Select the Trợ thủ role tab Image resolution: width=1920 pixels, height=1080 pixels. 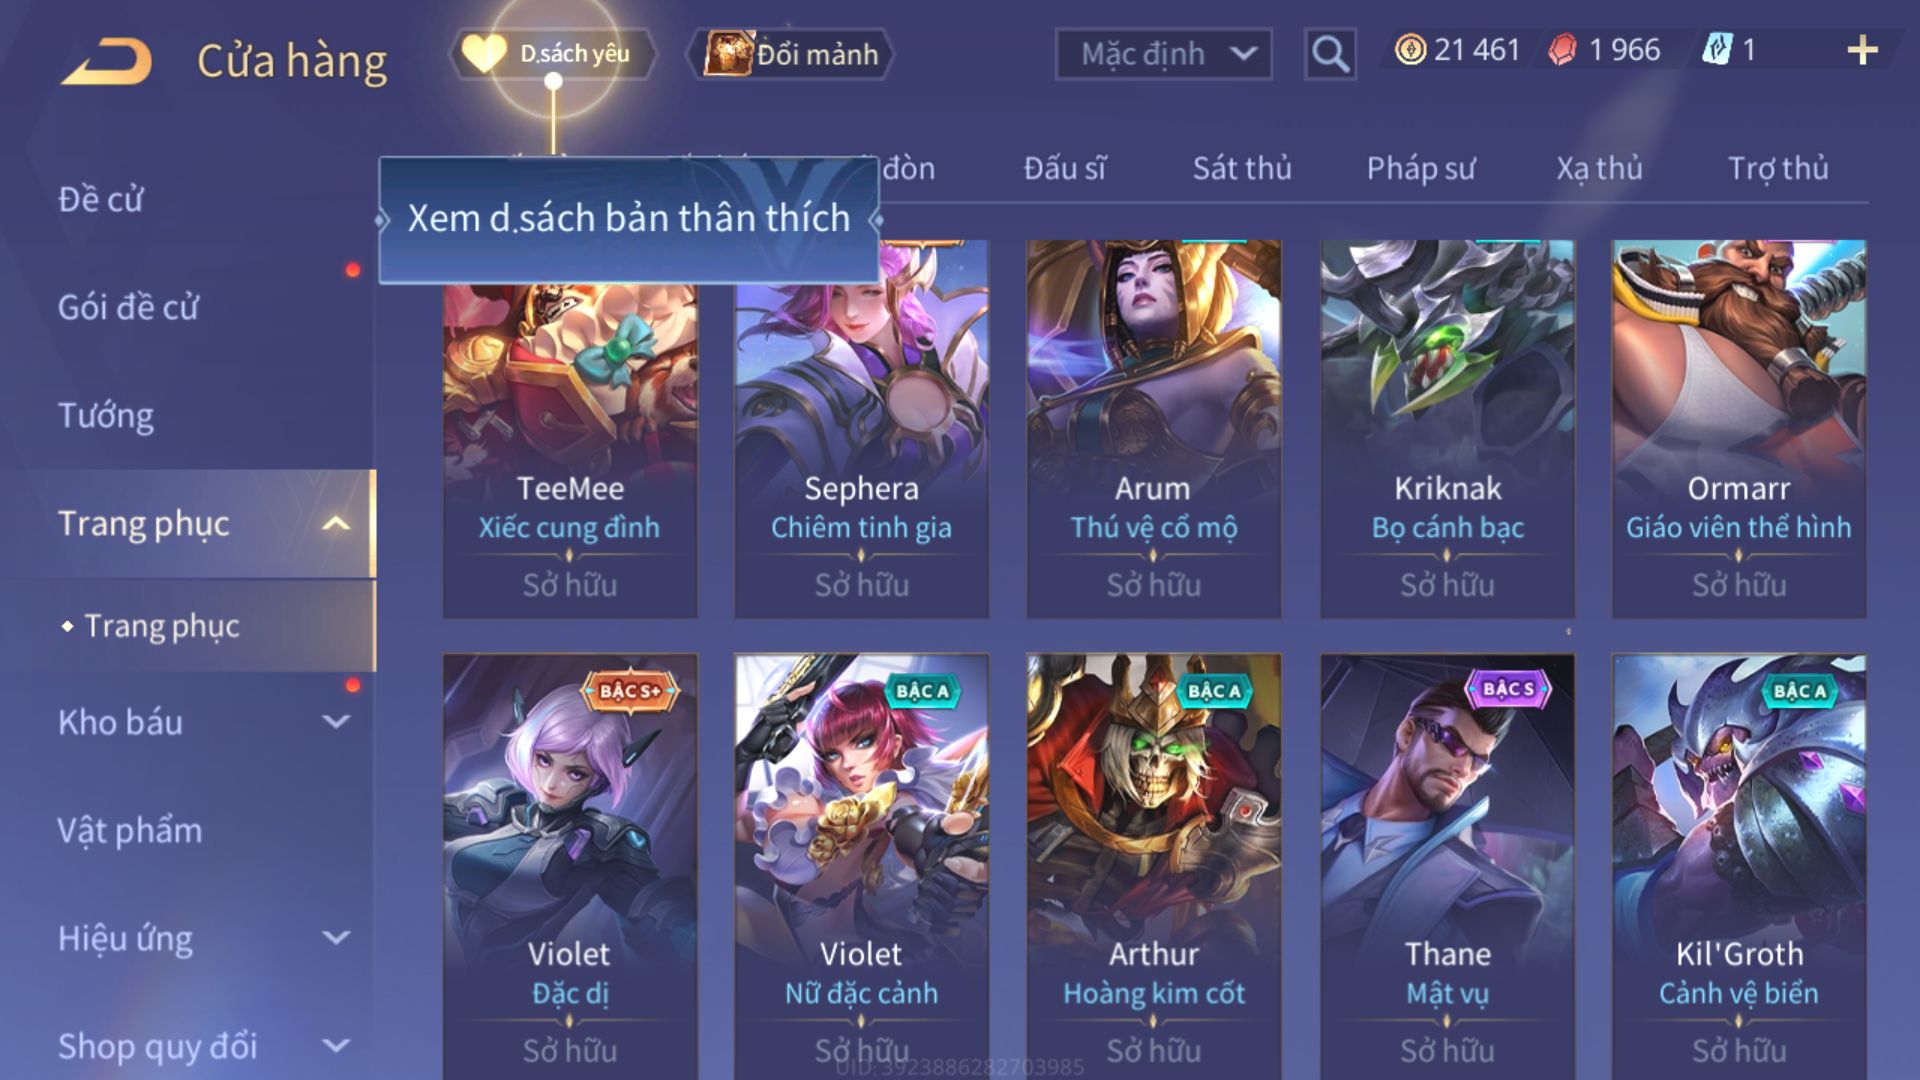[x=1778, y=168]
